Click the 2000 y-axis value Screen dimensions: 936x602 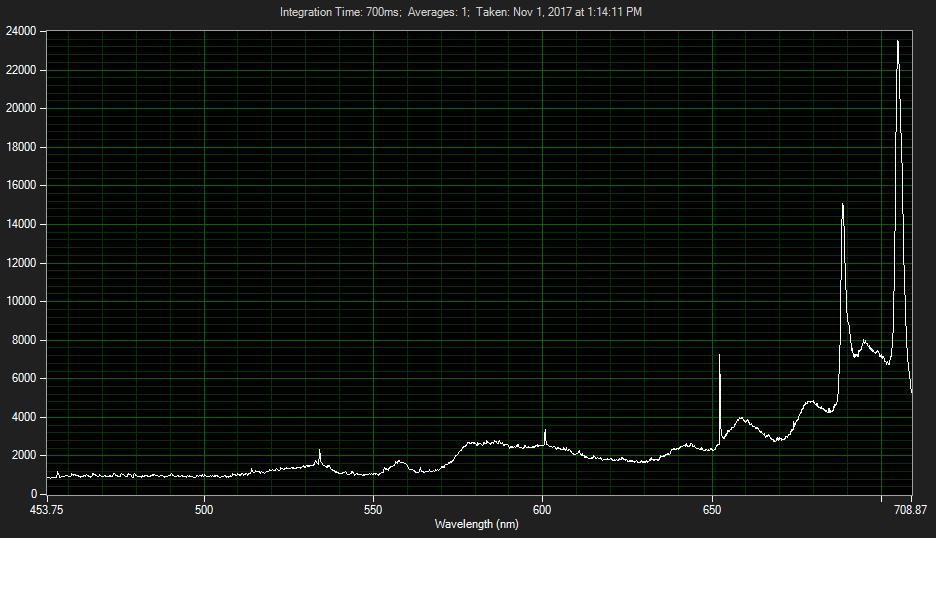pyautogui.click(x=24, y=455)
